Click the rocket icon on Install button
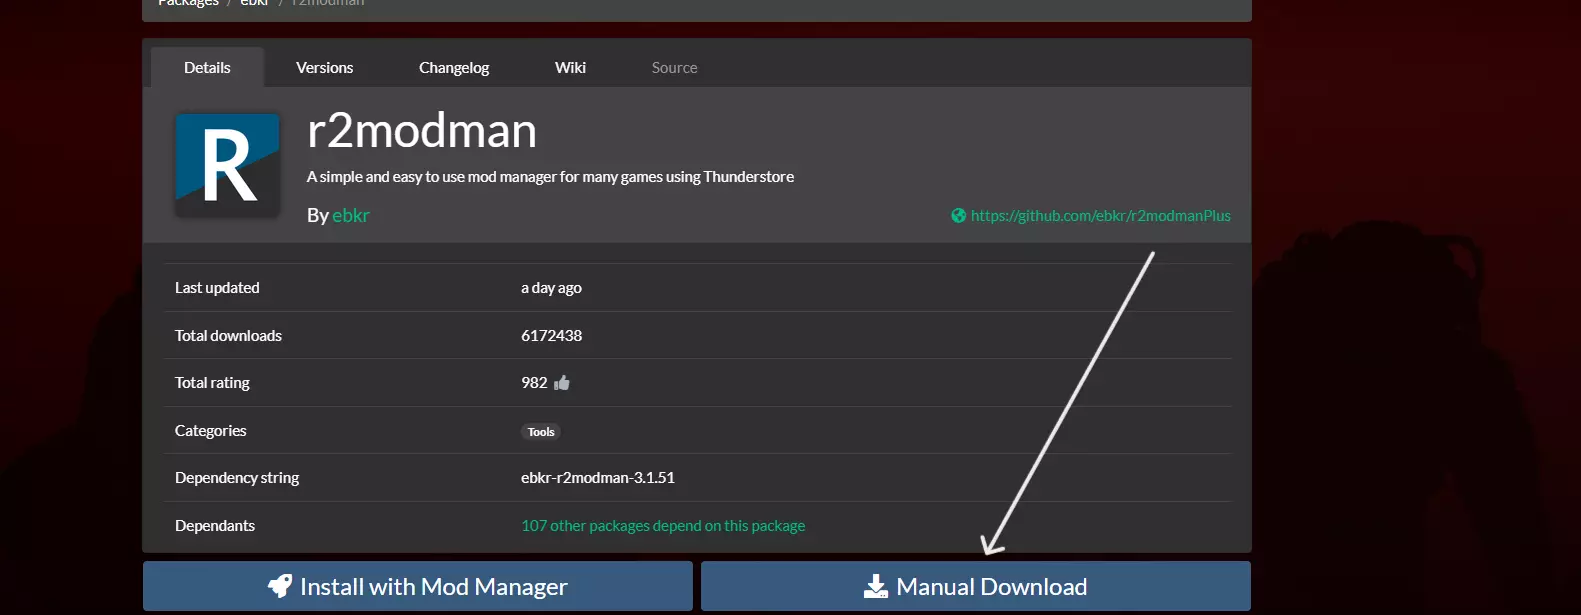Image resolution: width=1581 pixels, height=615 pixels. tap(280, 586)
